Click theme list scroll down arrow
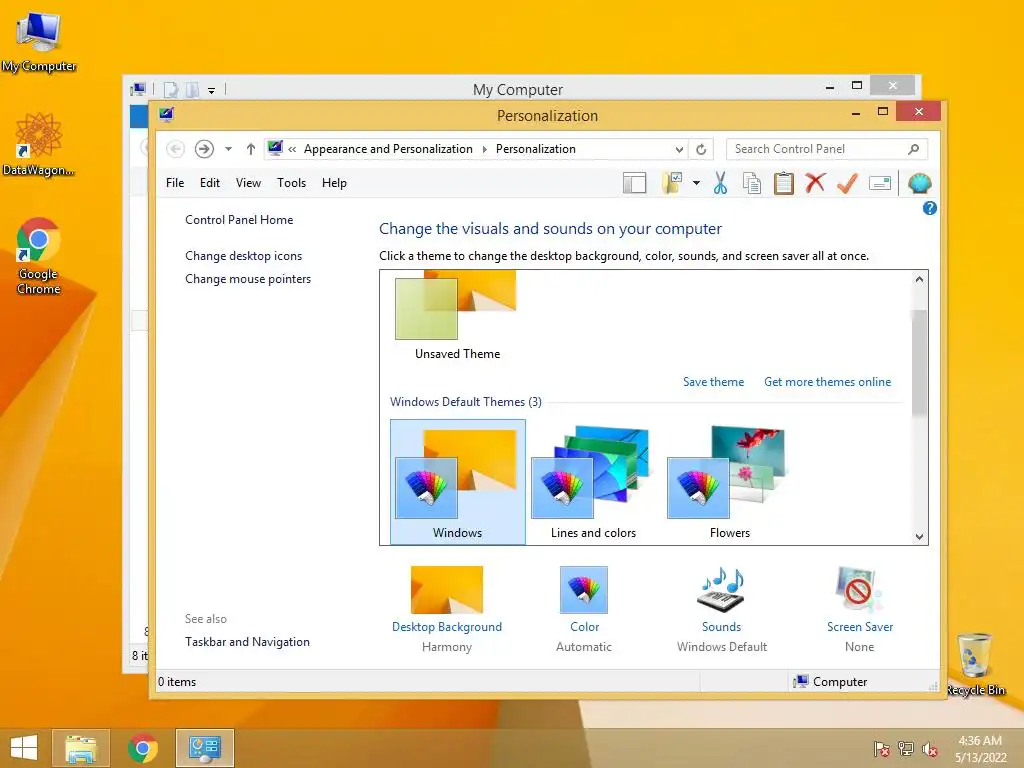This screenshot has height=768, width=1024. 919,537
